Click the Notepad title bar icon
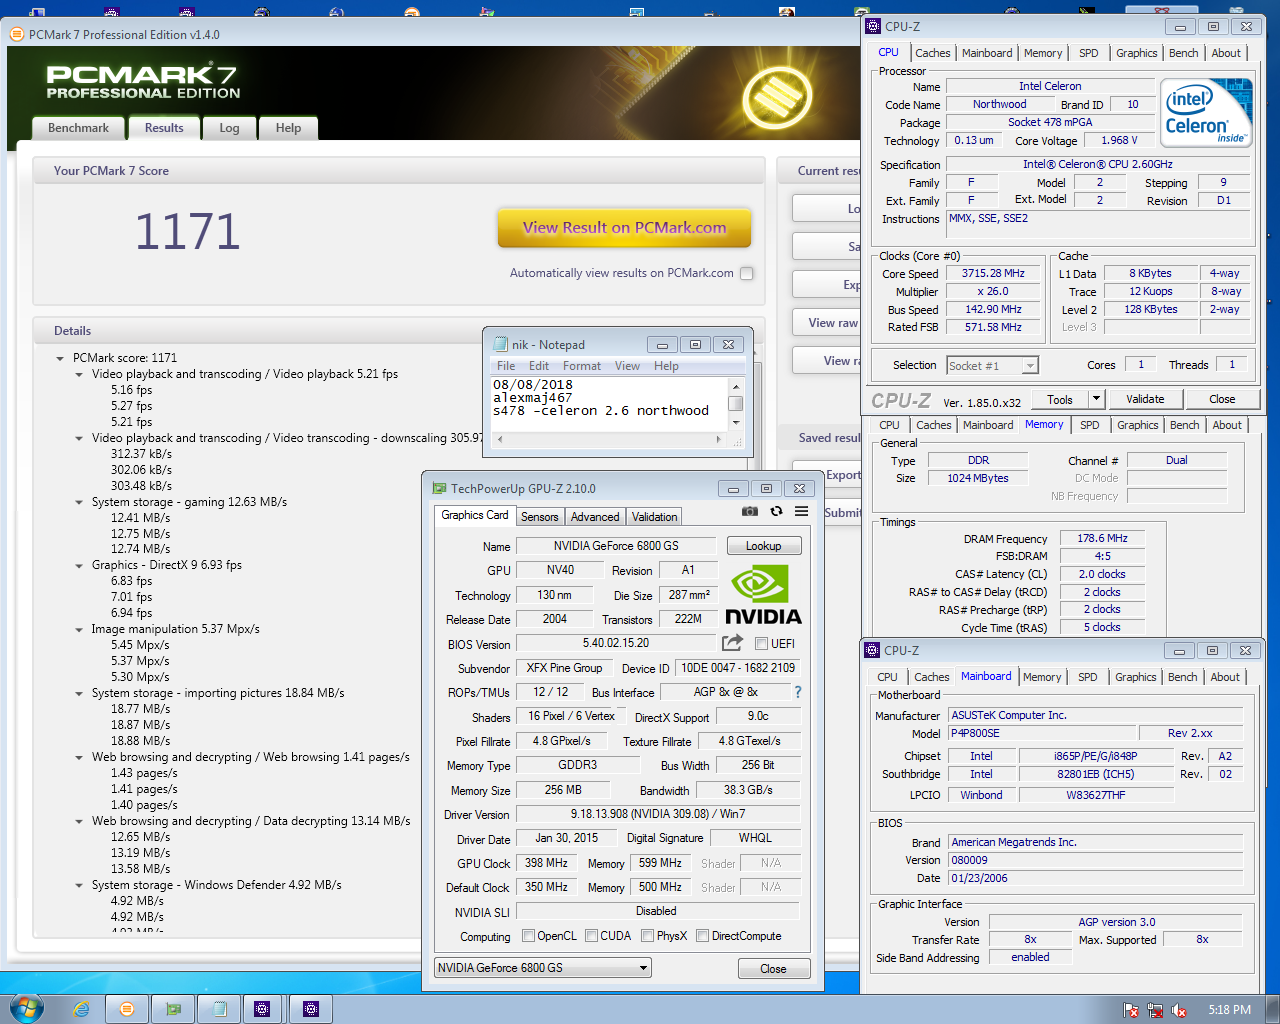The width and height of the screenshot is (1280, 1024). click(500, 344)
